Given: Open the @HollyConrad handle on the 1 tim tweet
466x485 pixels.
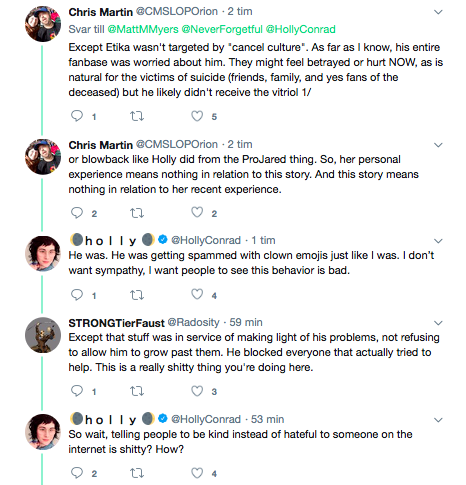Looking at the screenshot, I should pyautogui.click(x=206, y=240).
